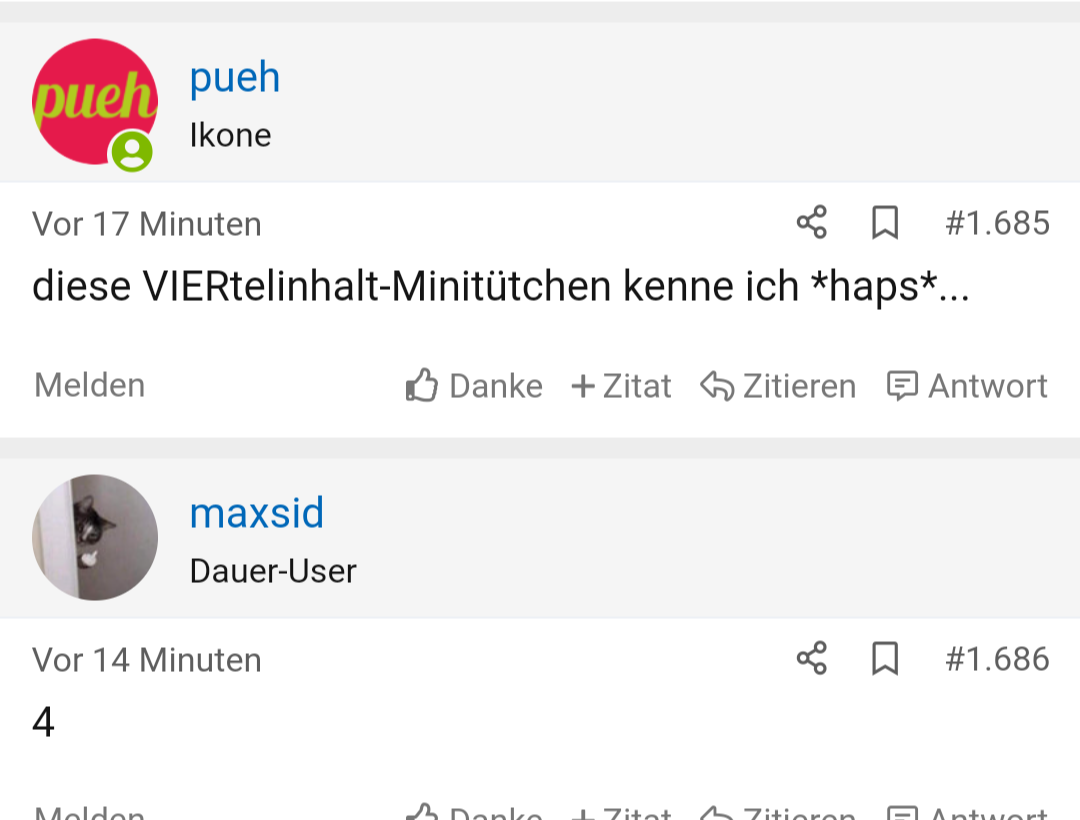Image resolution: width=1080 pixels, height=820 pixels.
Task: Report pueh's post with Melden
Action: pyautogui.click(x=90, y=385)
